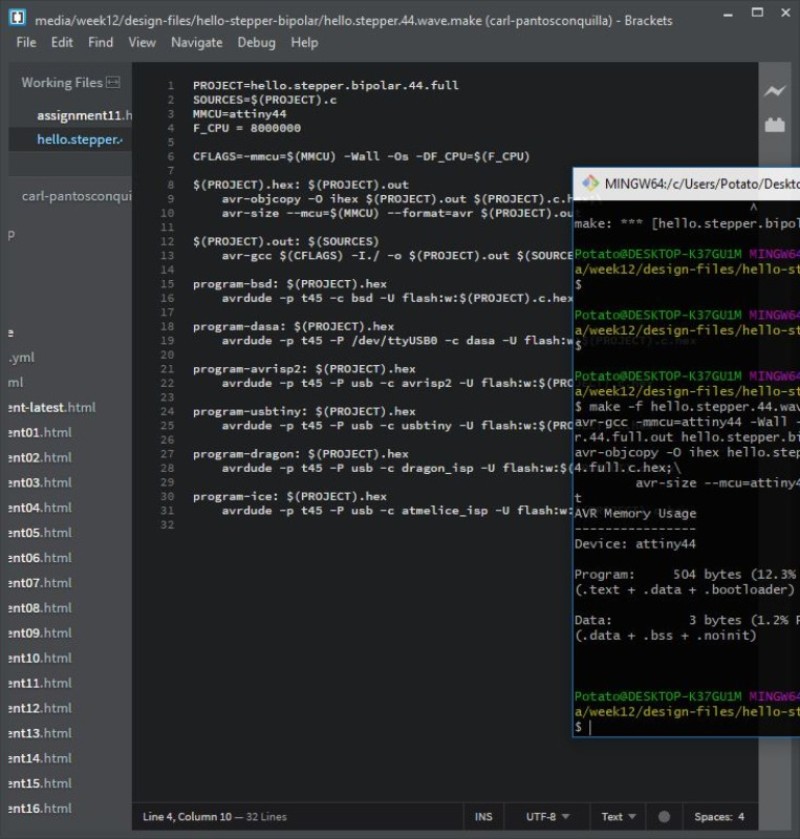Open the .yml file in project tree
800x839 pixels.
click(21, 357)
